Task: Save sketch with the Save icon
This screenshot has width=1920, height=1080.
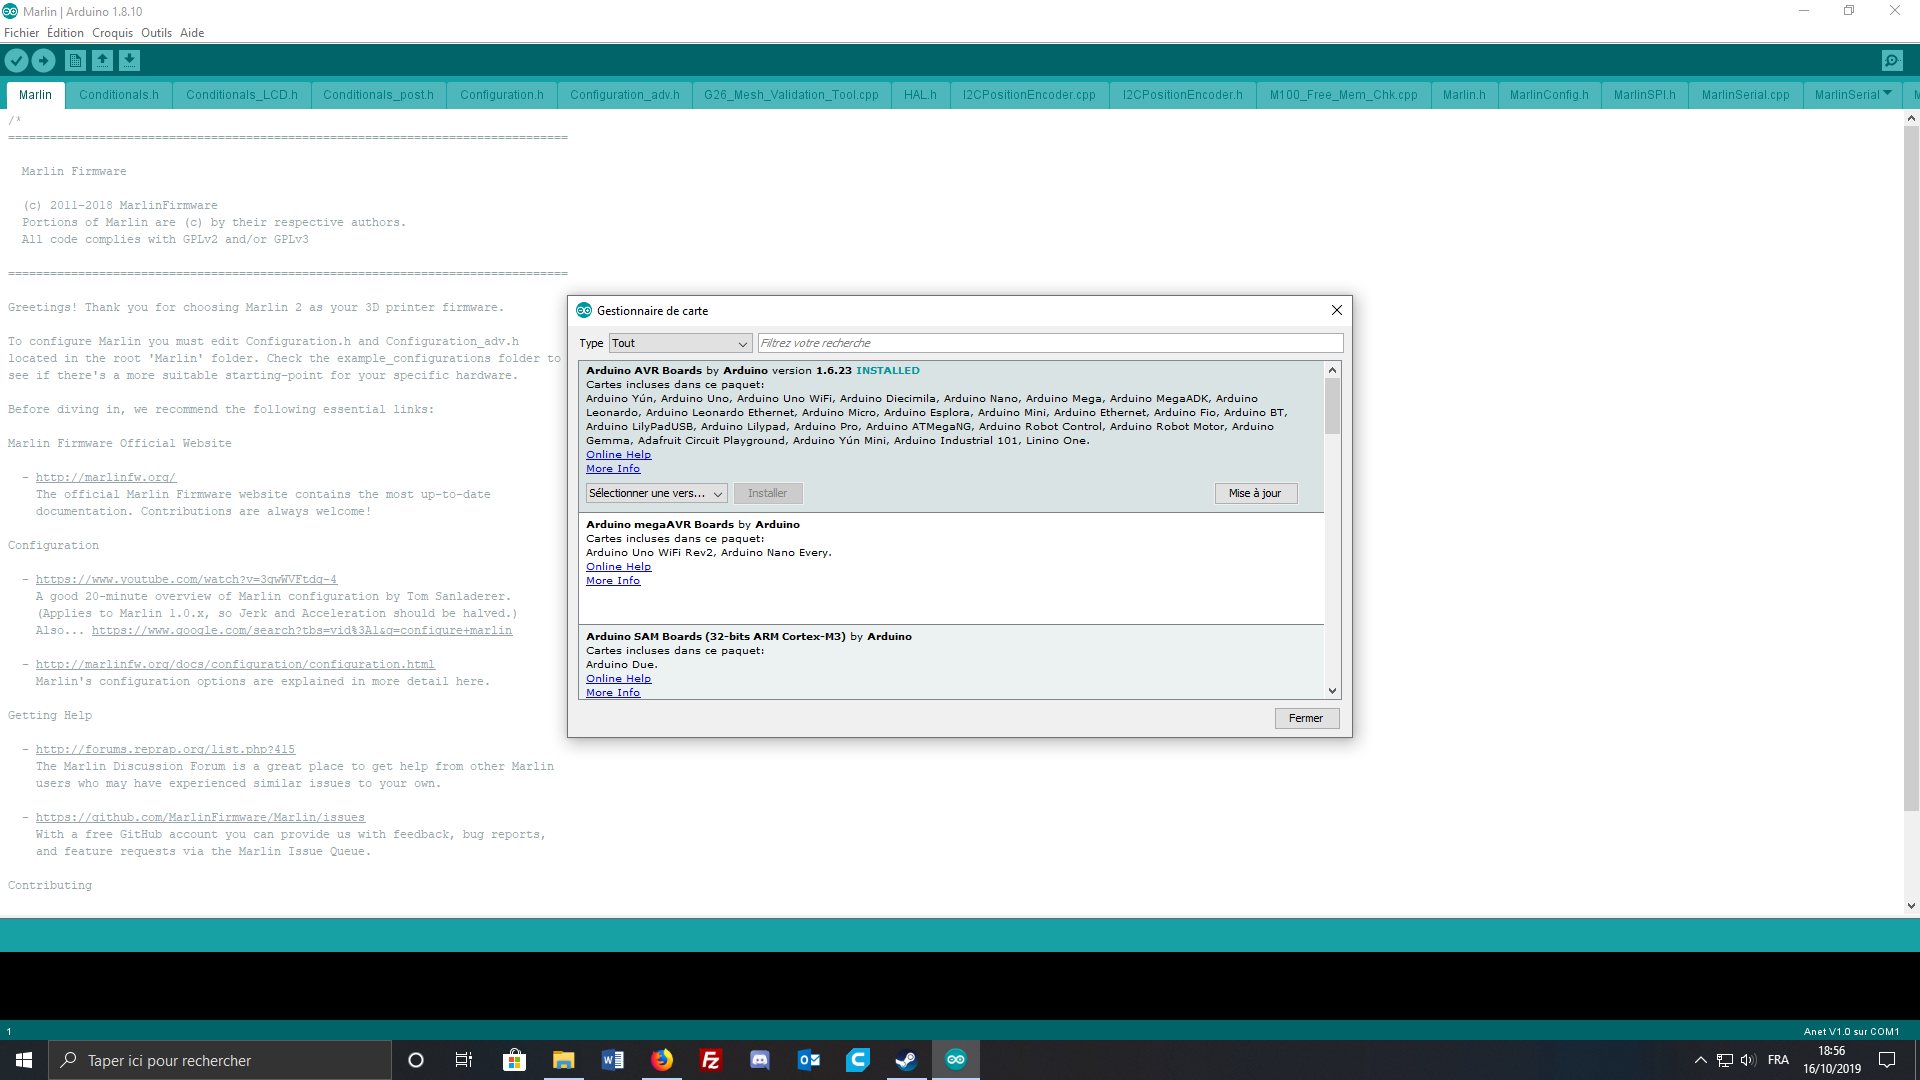Action: coord(130,61)
